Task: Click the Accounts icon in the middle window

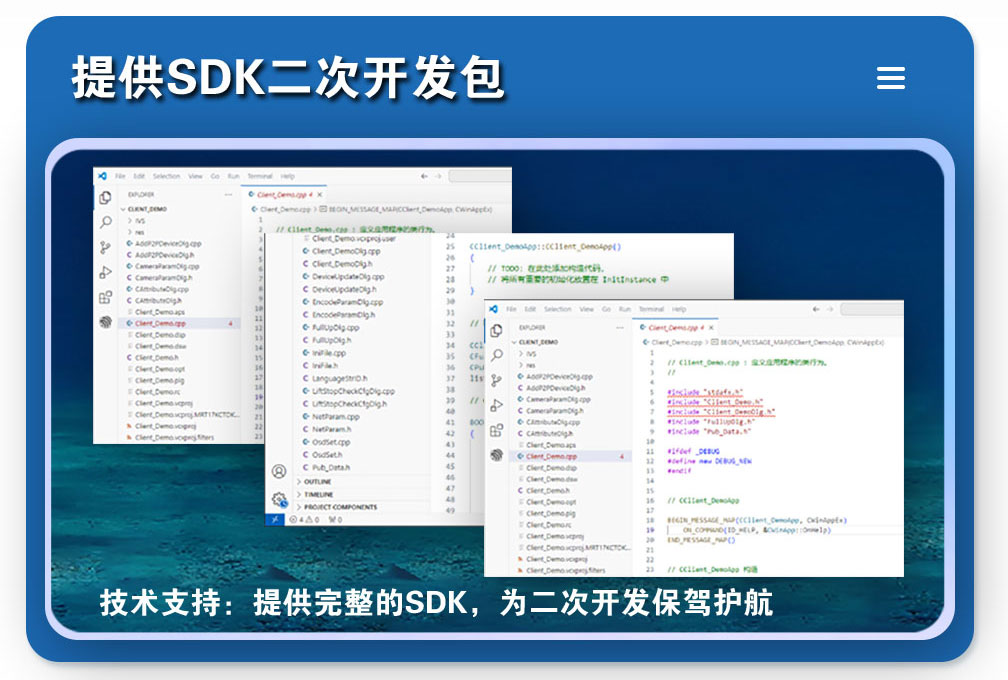Action: (x=279, y=471)
